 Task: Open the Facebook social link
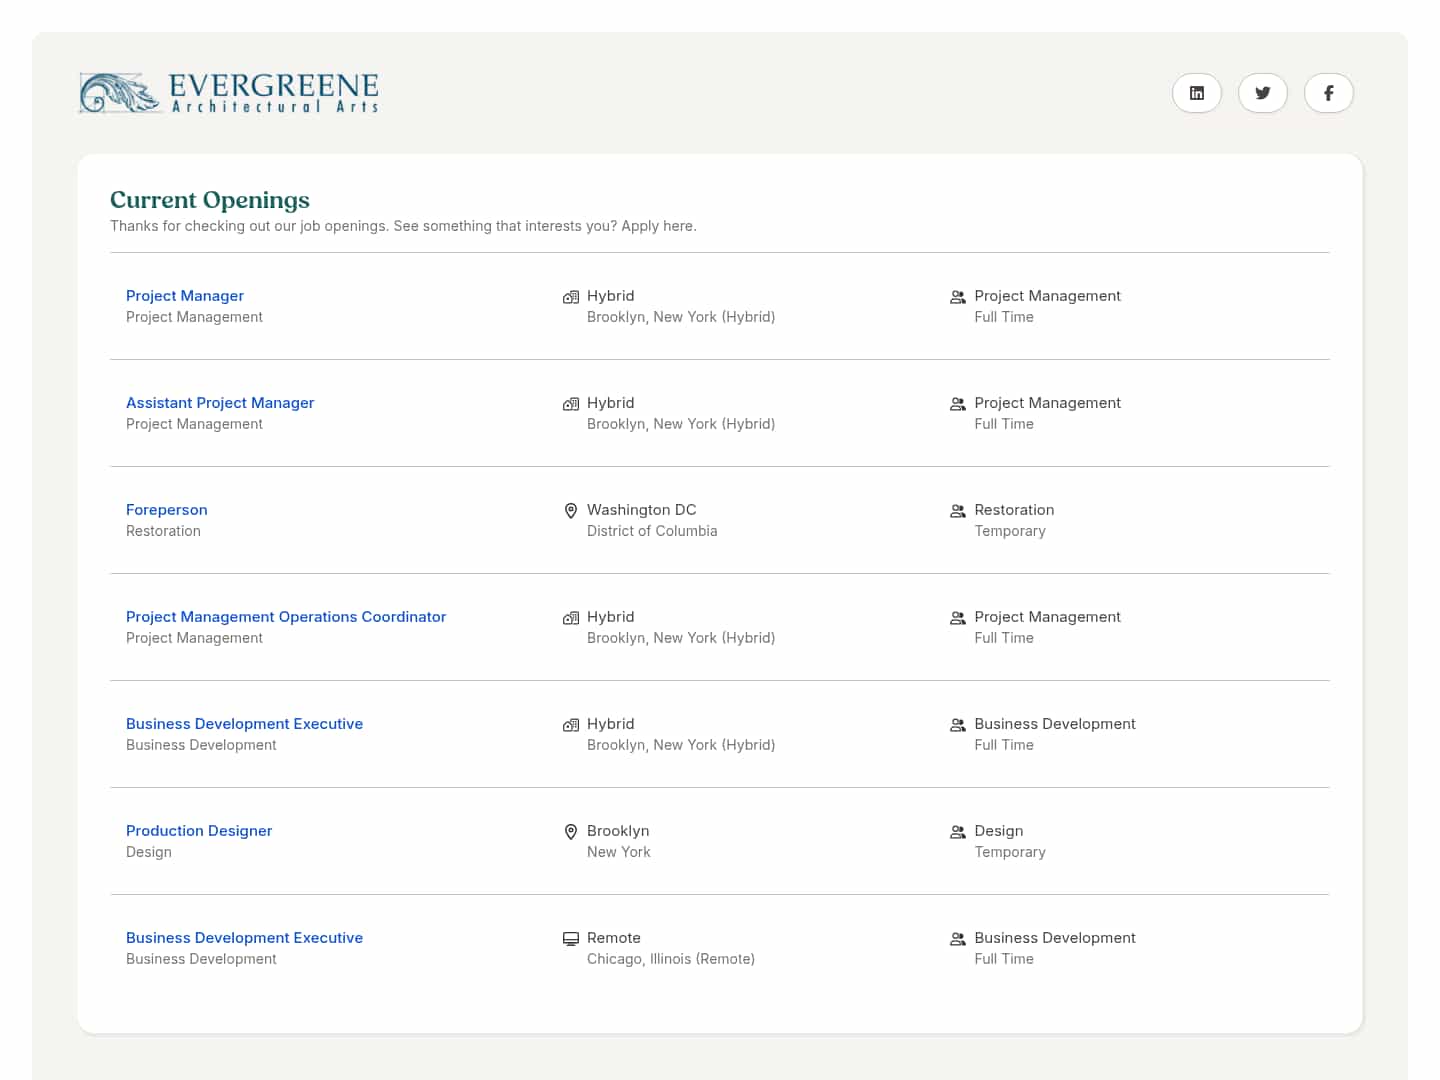(1329, 93)
